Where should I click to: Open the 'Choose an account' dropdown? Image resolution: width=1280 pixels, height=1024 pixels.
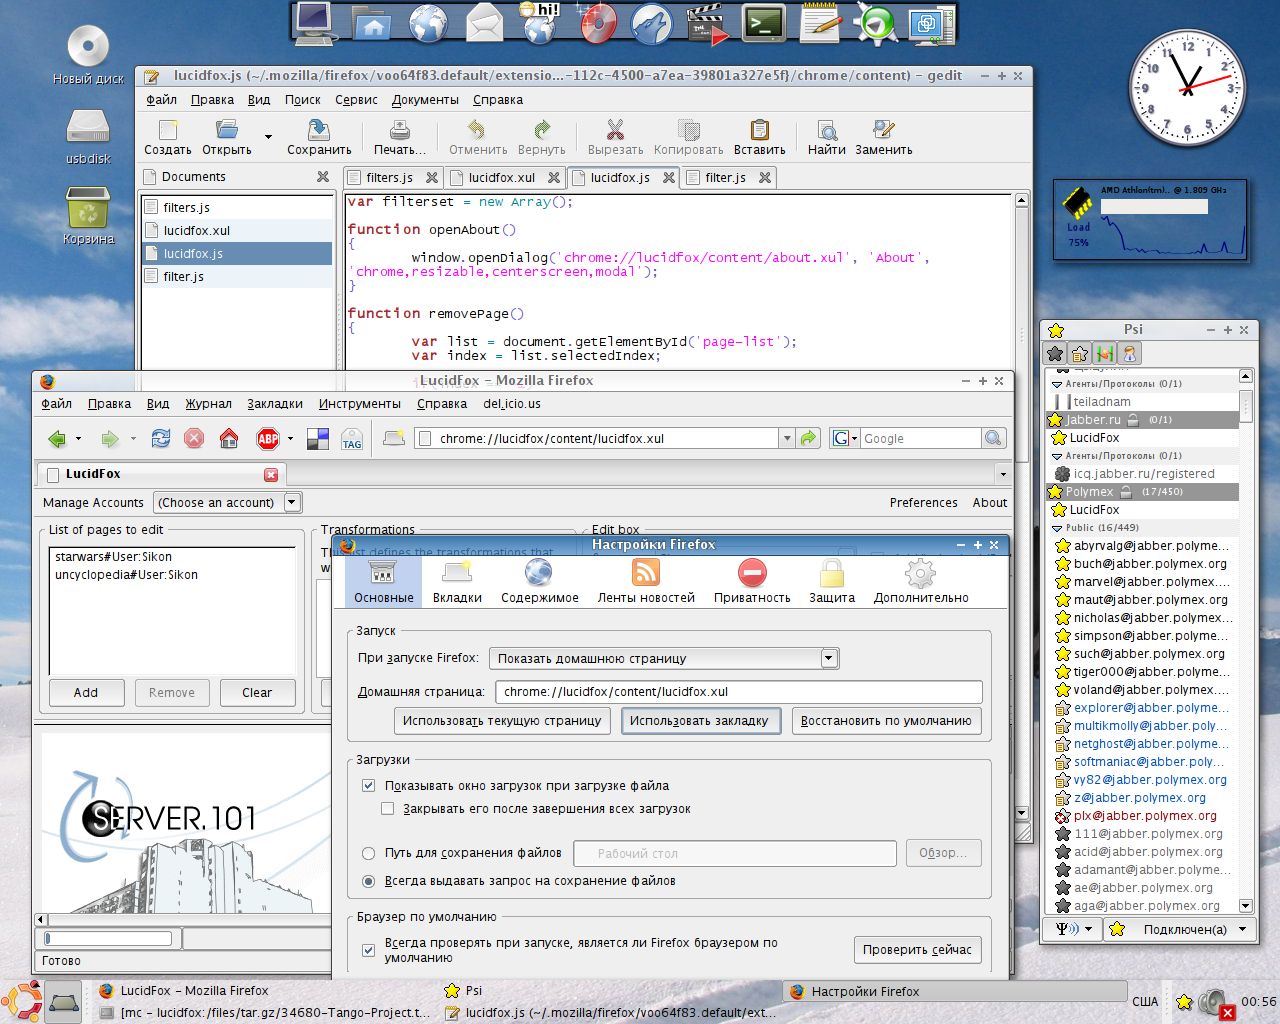[227, 503]
